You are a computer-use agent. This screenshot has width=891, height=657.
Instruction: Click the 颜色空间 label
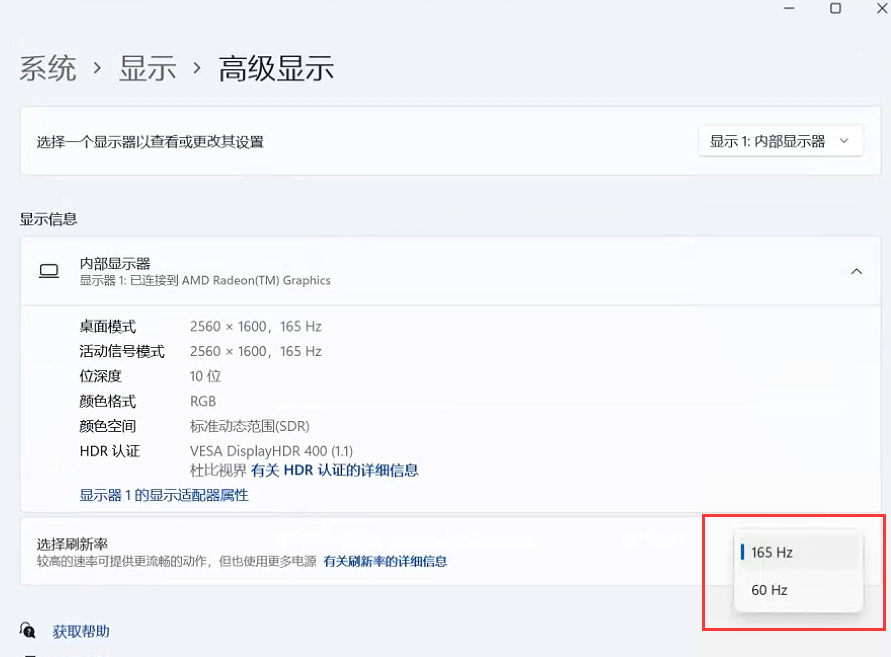tap(108, 426)
